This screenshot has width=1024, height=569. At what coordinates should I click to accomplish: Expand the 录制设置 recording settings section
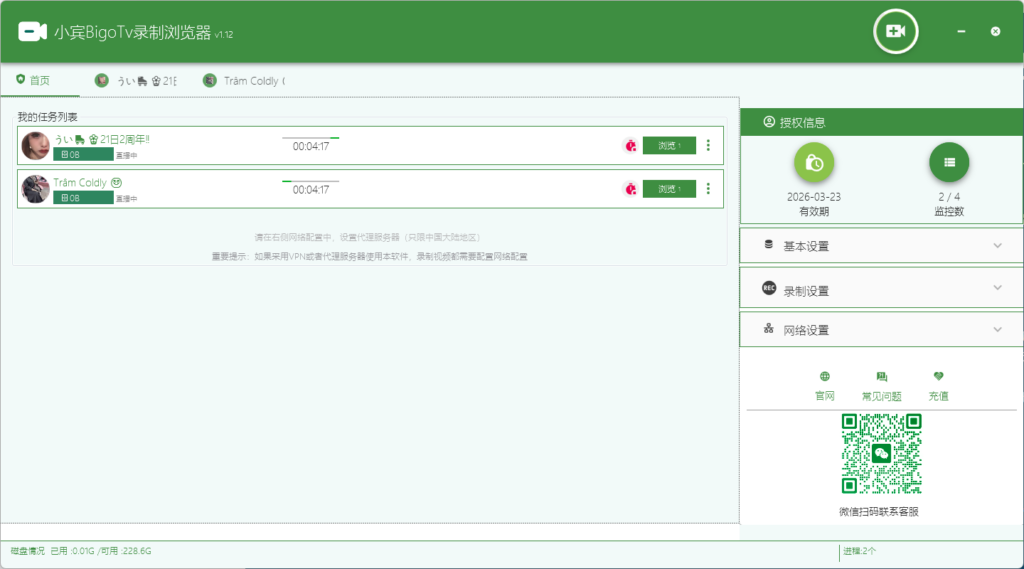pyautogui.click(x=881, y=290)
